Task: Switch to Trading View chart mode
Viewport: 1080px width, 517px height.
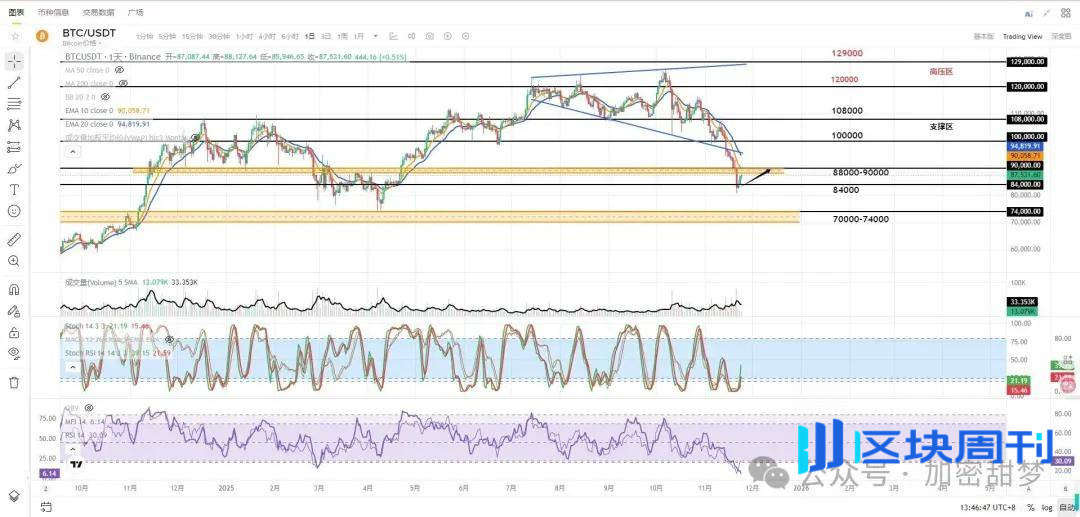Action: click(x=1022, y=36)
